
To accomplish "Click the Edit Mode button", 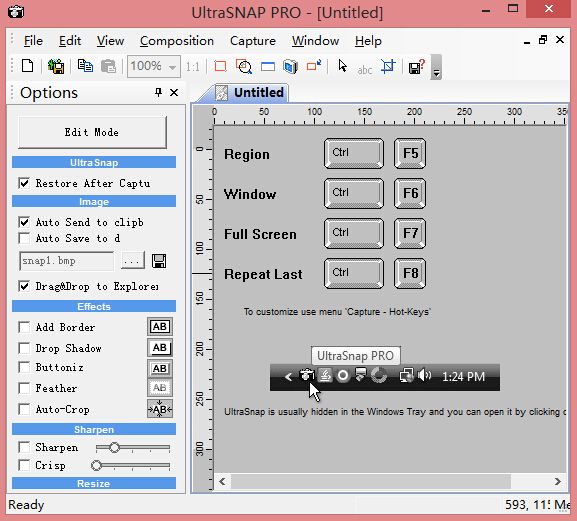I will point(92,132).
